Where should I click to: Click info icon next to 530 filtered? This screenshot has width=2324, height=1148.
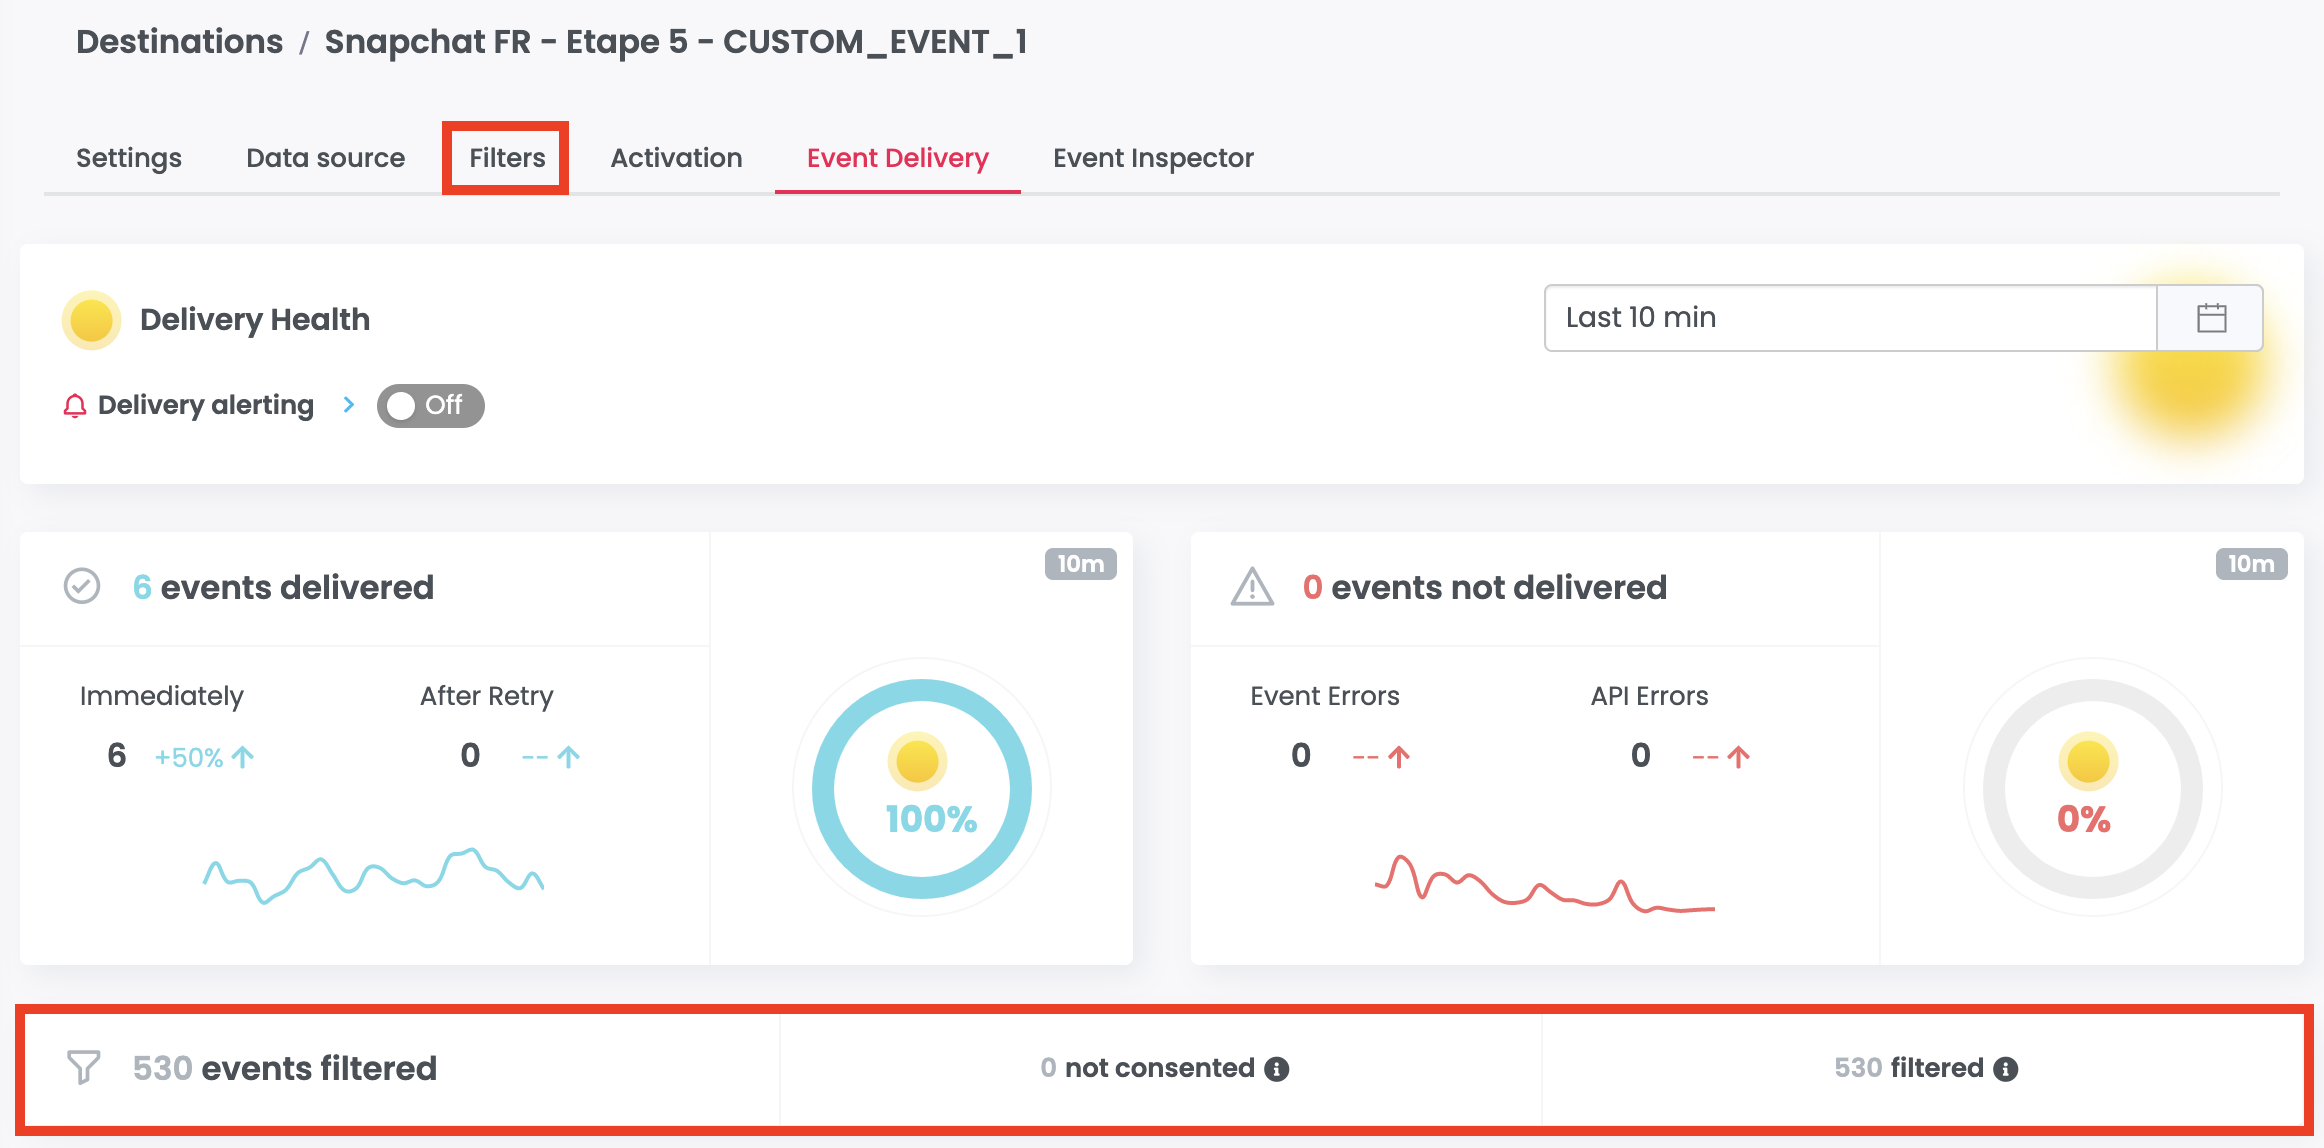pos(2005,1069)
